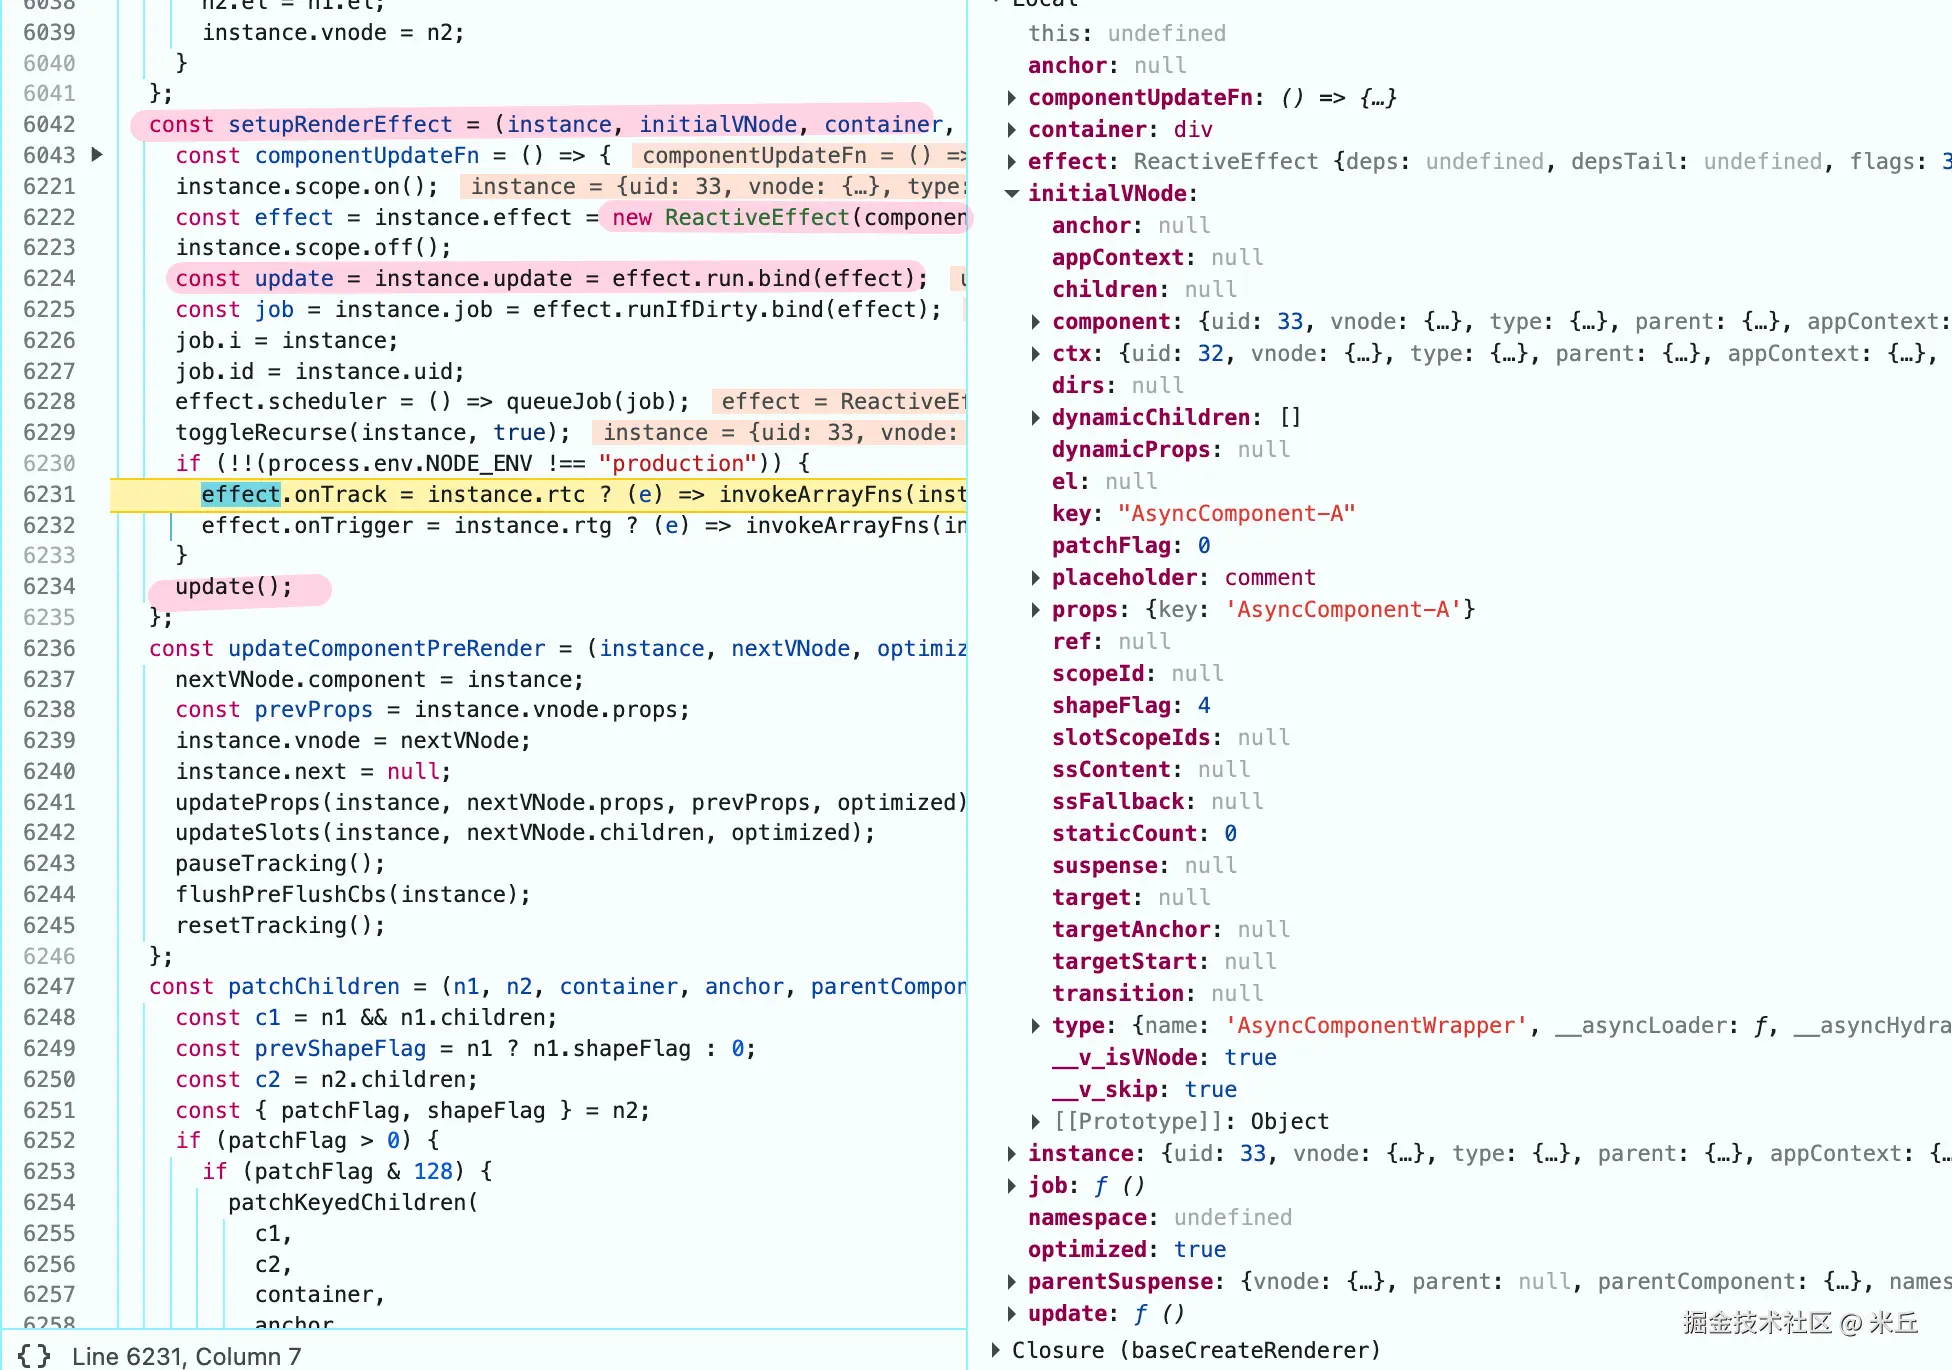Image resolution: width=1952 pixels, height=1370 pixels.
Task: Click line number 6042 in the gutter
Action: pos(49,124)
